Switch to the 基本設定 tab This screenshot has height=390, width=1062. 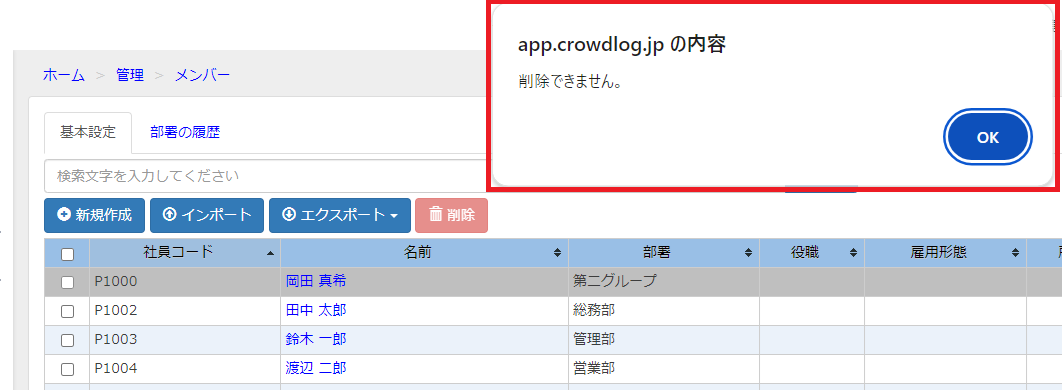pos(88,133)
